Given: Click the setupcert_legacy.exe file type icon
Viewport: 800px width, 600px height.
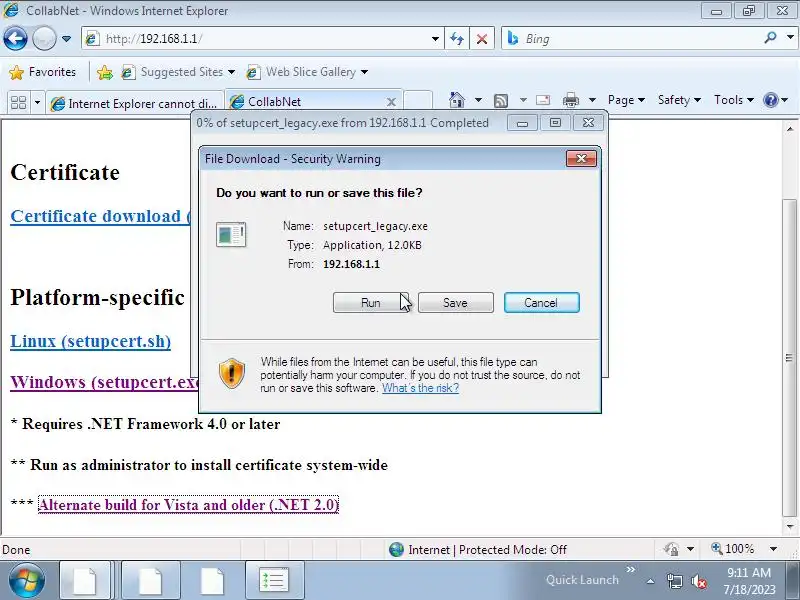Looking at the screenshot, I should pos(231,235).
